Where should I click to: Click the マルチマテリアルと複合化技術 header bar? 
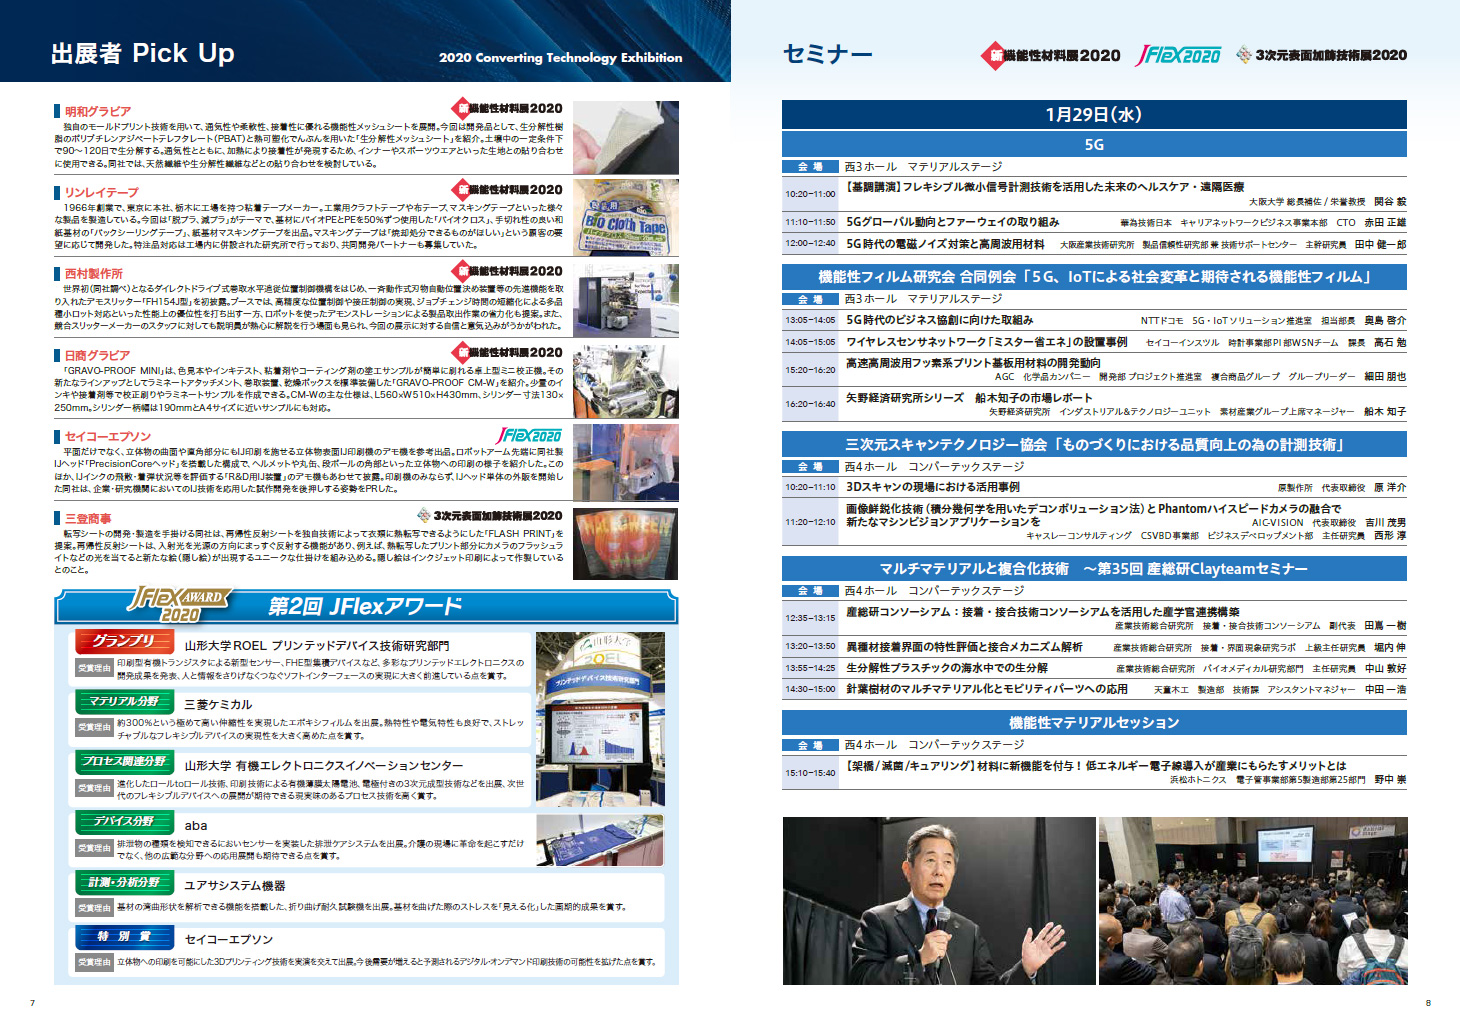1094,569
